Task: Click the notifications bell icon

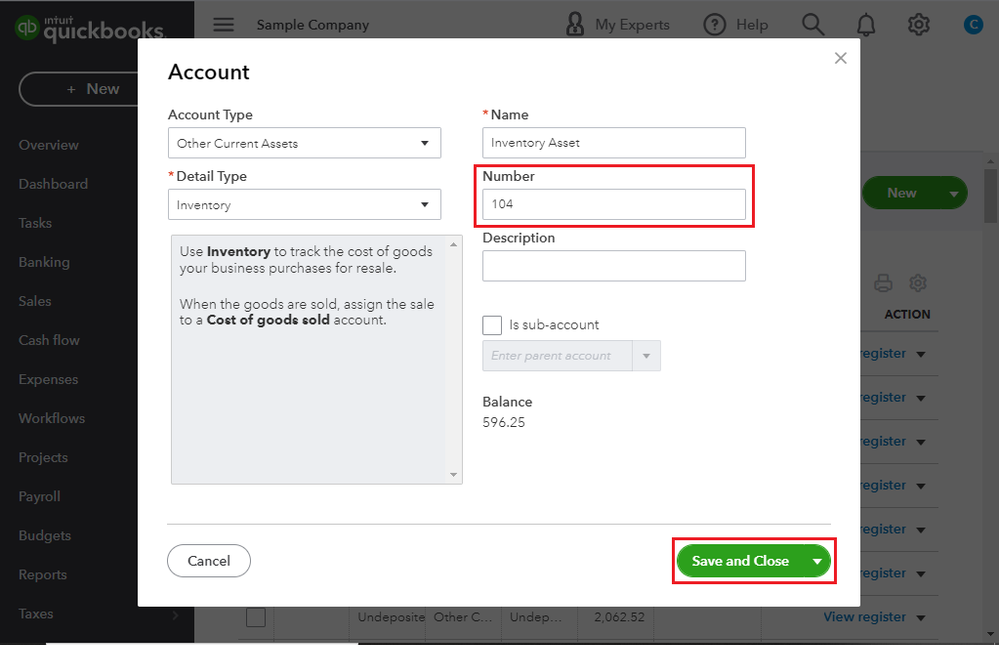Action: (866, 25)
